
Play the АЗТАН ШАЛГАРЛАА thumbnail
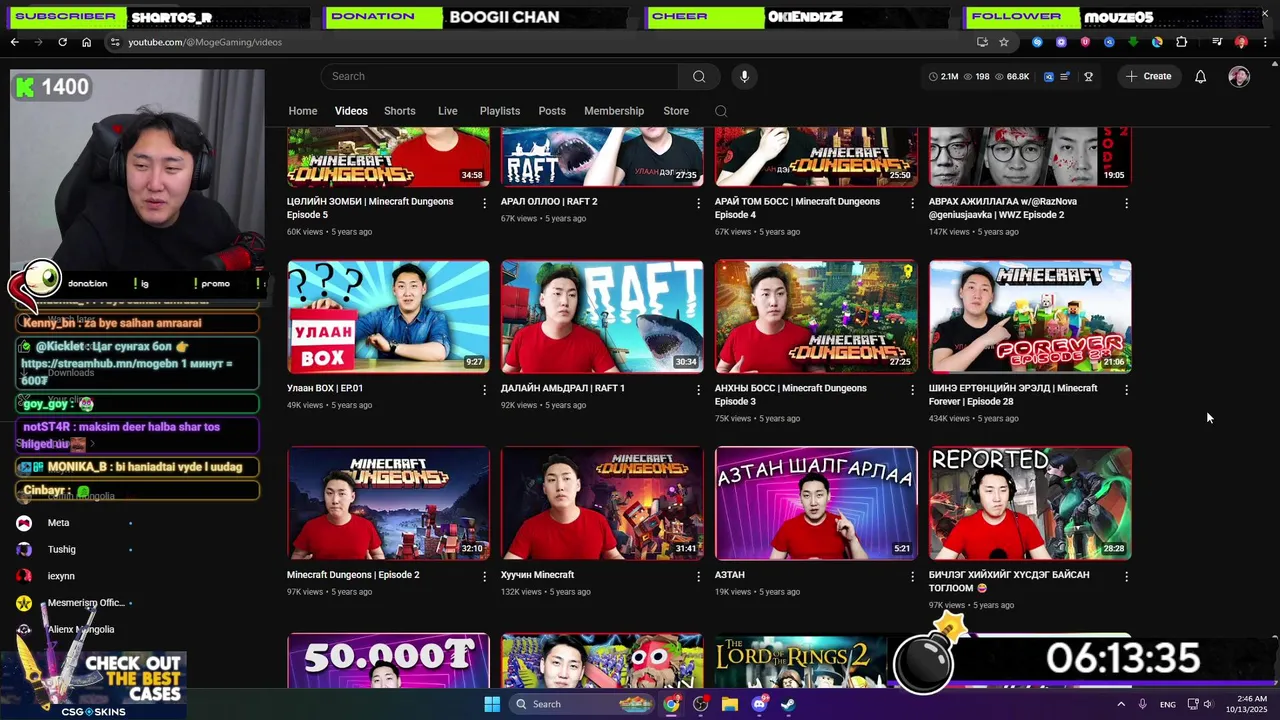[x=816, y=503]
